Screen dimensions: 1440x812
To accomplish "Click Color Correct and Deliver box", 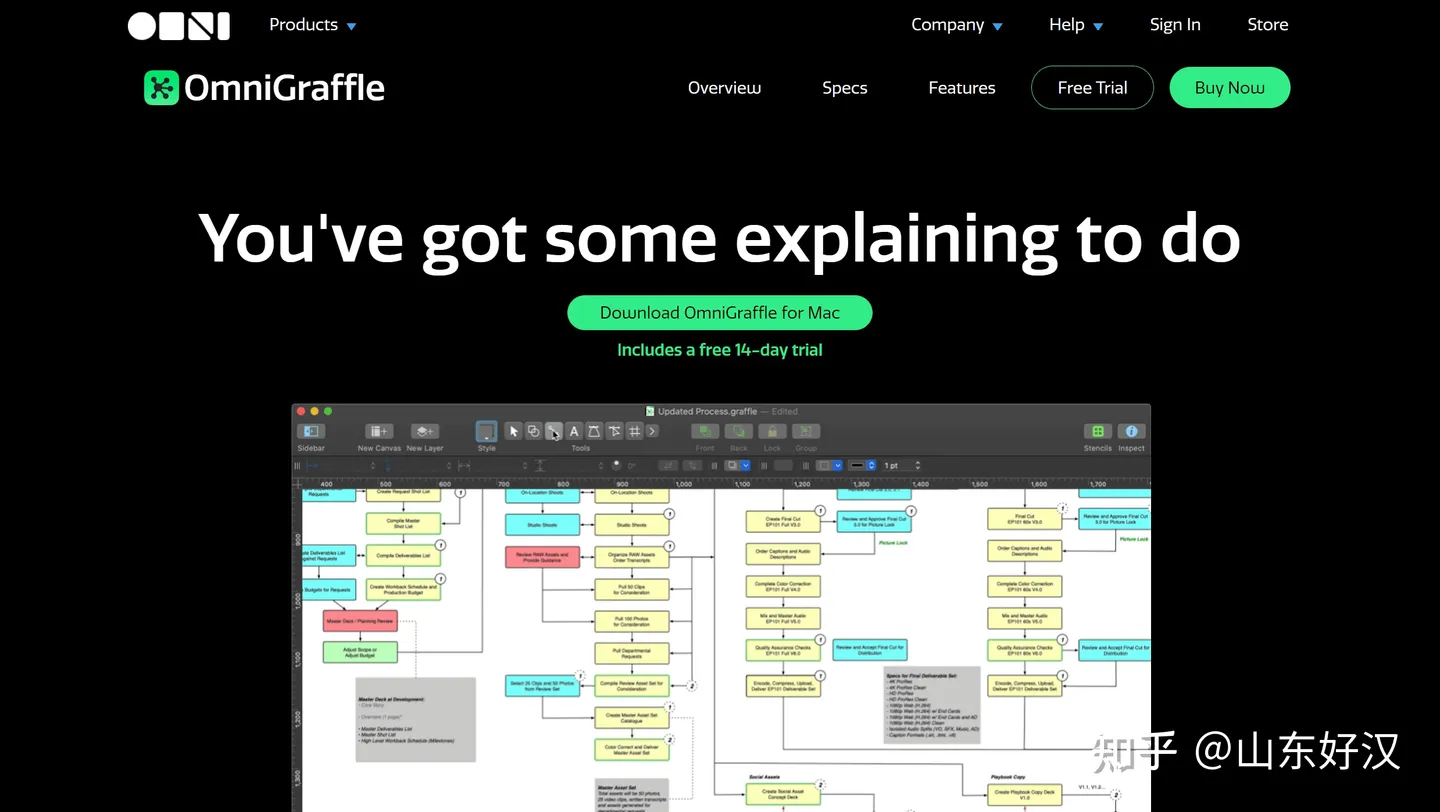I will point(632,748).
